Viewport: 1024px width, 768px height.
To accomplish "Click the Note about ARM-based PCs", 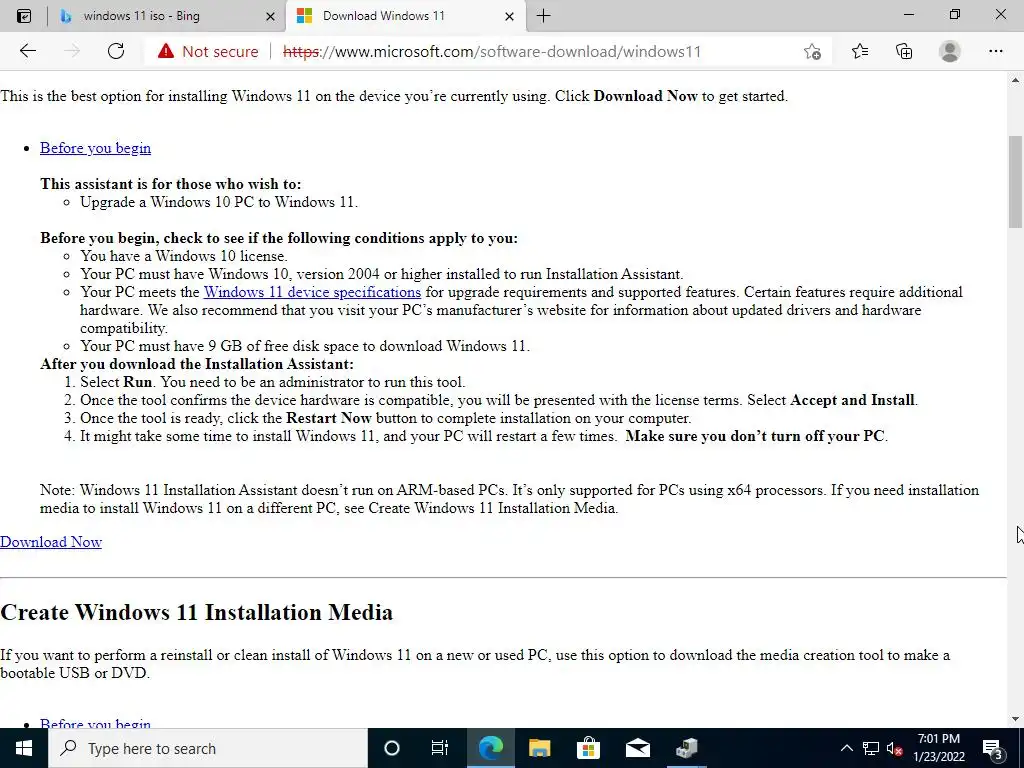I will coord(509,499).
